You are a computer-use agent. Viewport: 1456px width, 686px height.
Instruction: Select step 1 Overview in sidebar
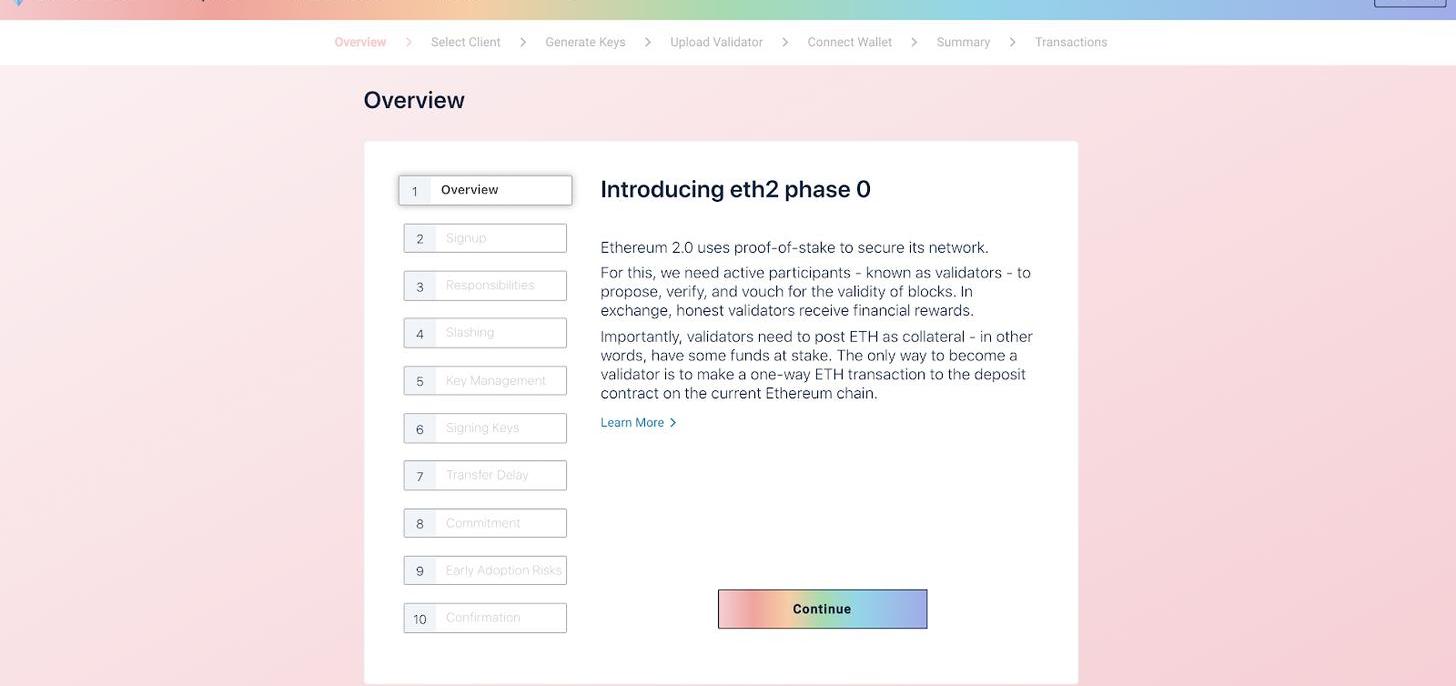click(x=485, y=190)
